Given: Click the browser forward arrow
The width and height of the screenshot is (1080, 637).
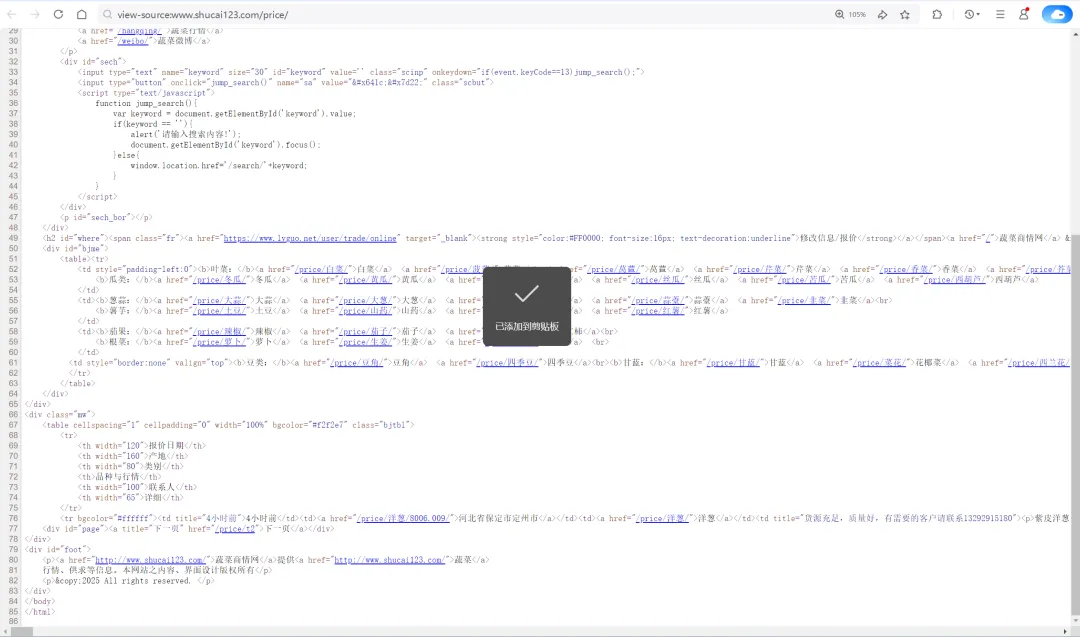Looking at the screenshot, I should coord(35,14).
